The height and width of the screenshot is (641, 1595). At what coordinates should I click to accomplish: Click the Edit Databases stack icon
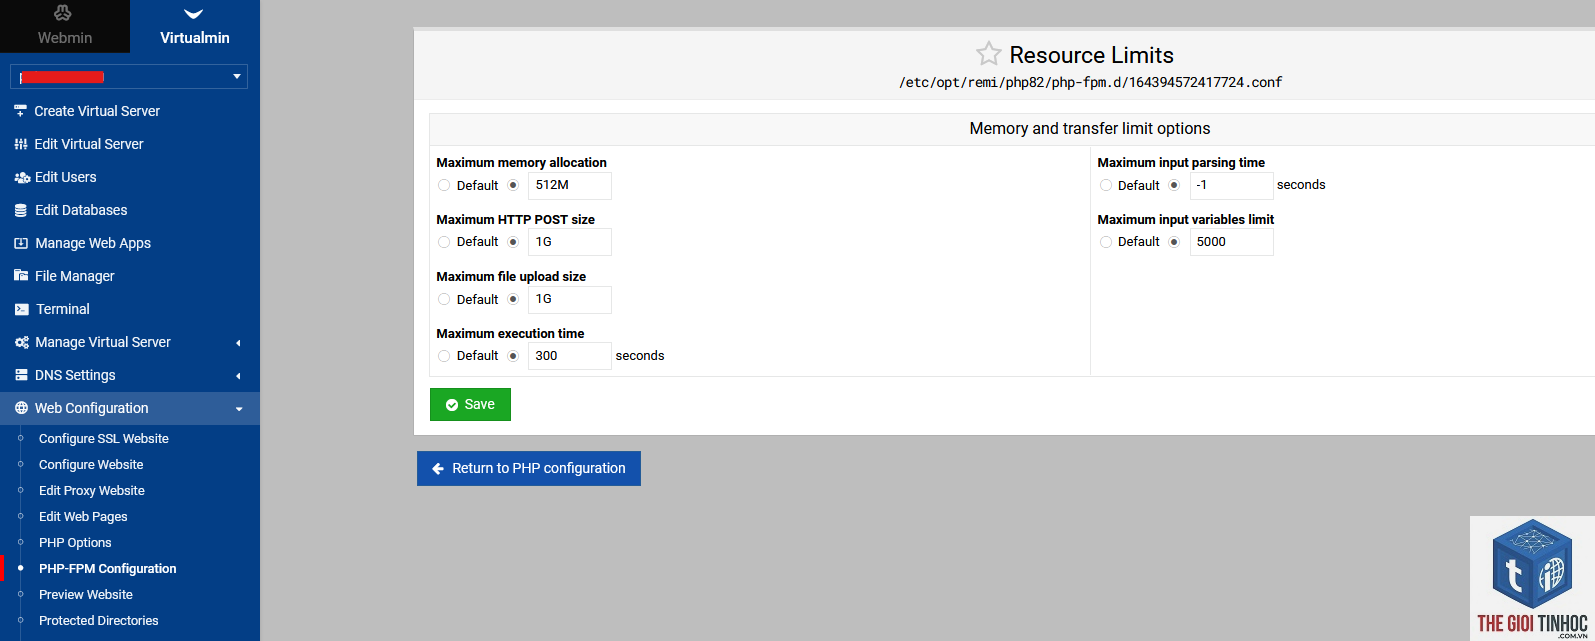click(20, 210)
